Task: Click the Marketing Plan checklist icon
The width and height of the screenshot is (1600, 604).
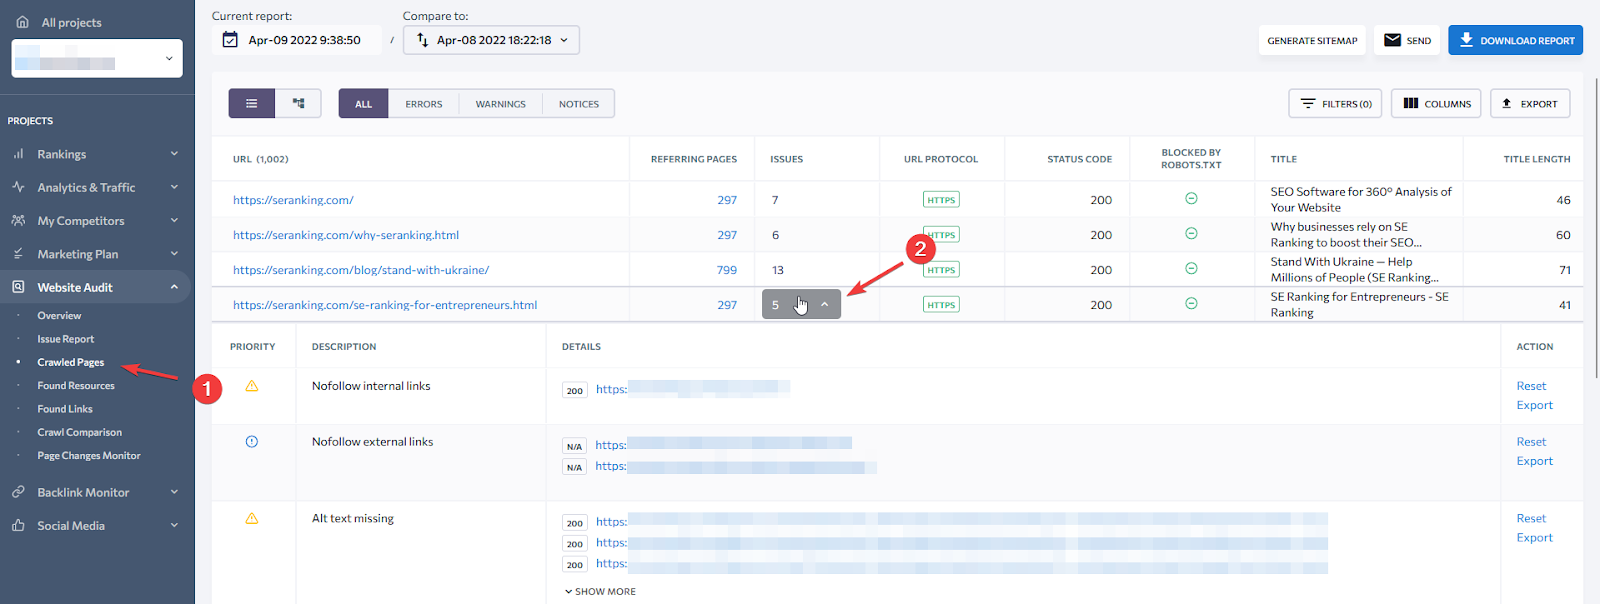Action: [18, 254]
